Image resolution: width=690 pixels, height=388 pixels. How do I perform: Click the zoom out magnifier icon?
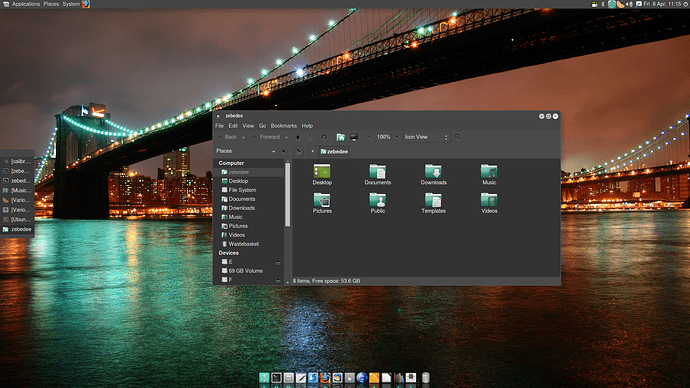point(370,137)
